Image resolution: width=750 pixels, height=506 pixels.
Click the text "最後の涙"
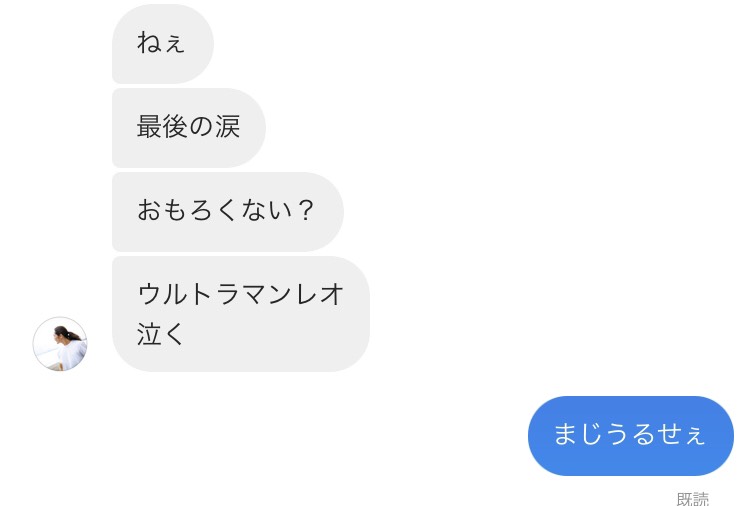[x=188, y=128]
